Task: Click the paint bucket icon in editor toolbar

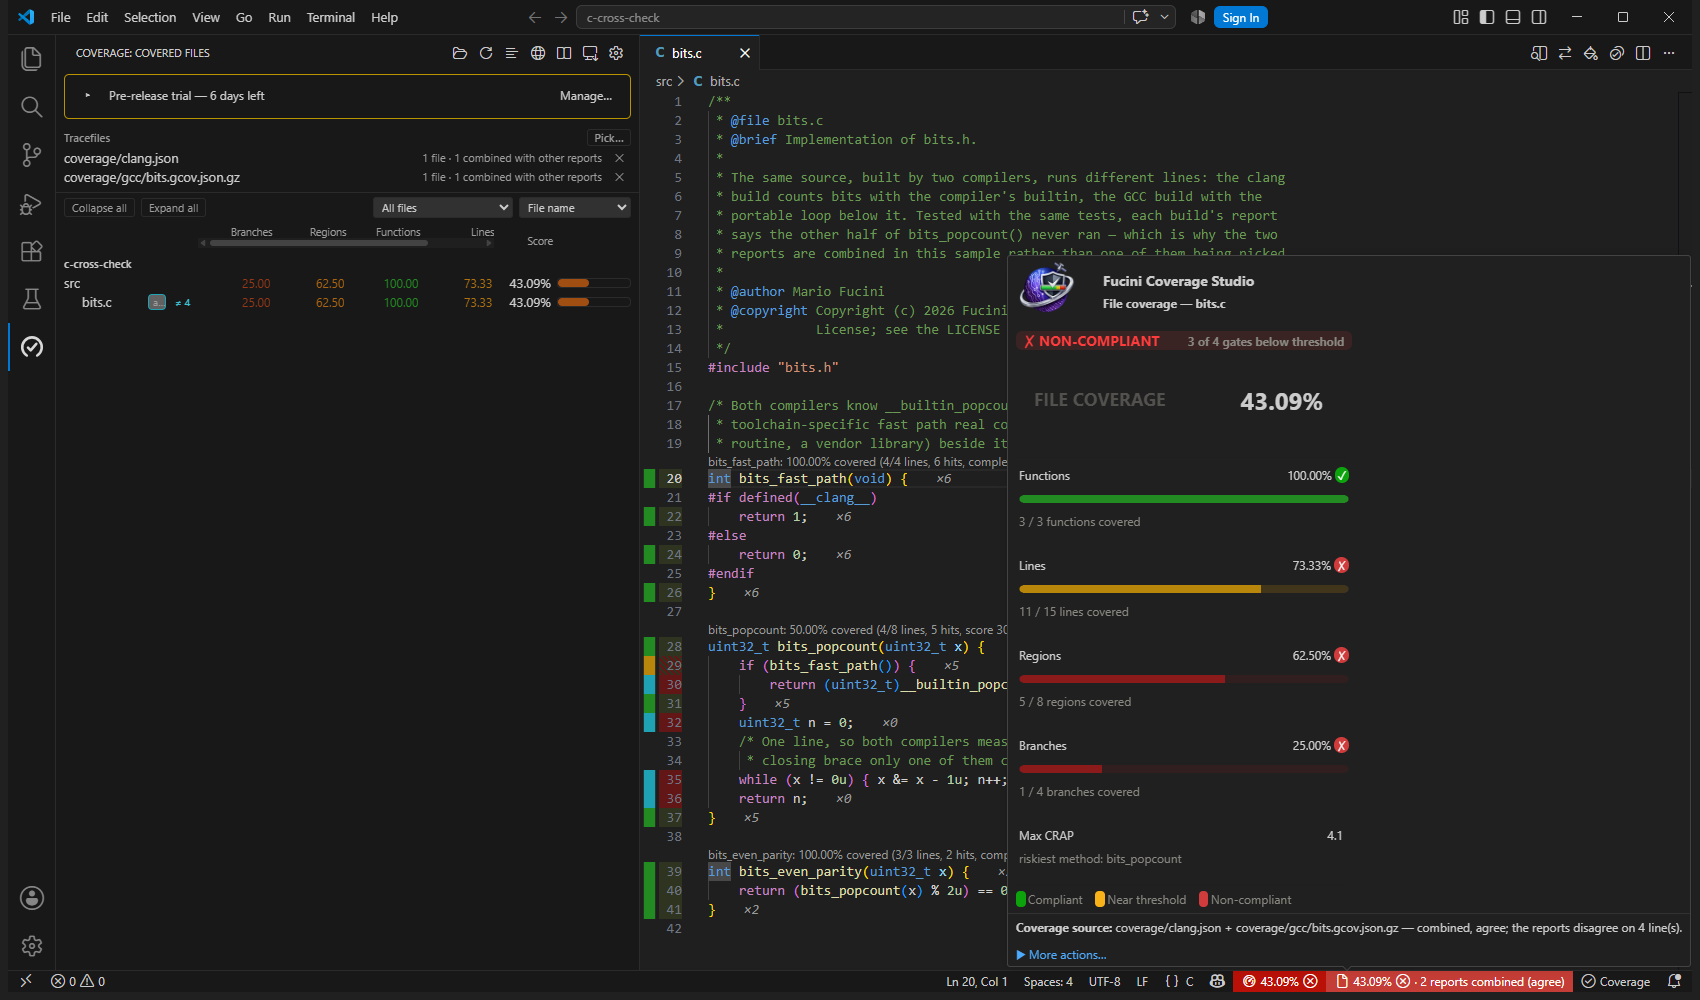Action: pyautogui.click(x=1591, y=53)
